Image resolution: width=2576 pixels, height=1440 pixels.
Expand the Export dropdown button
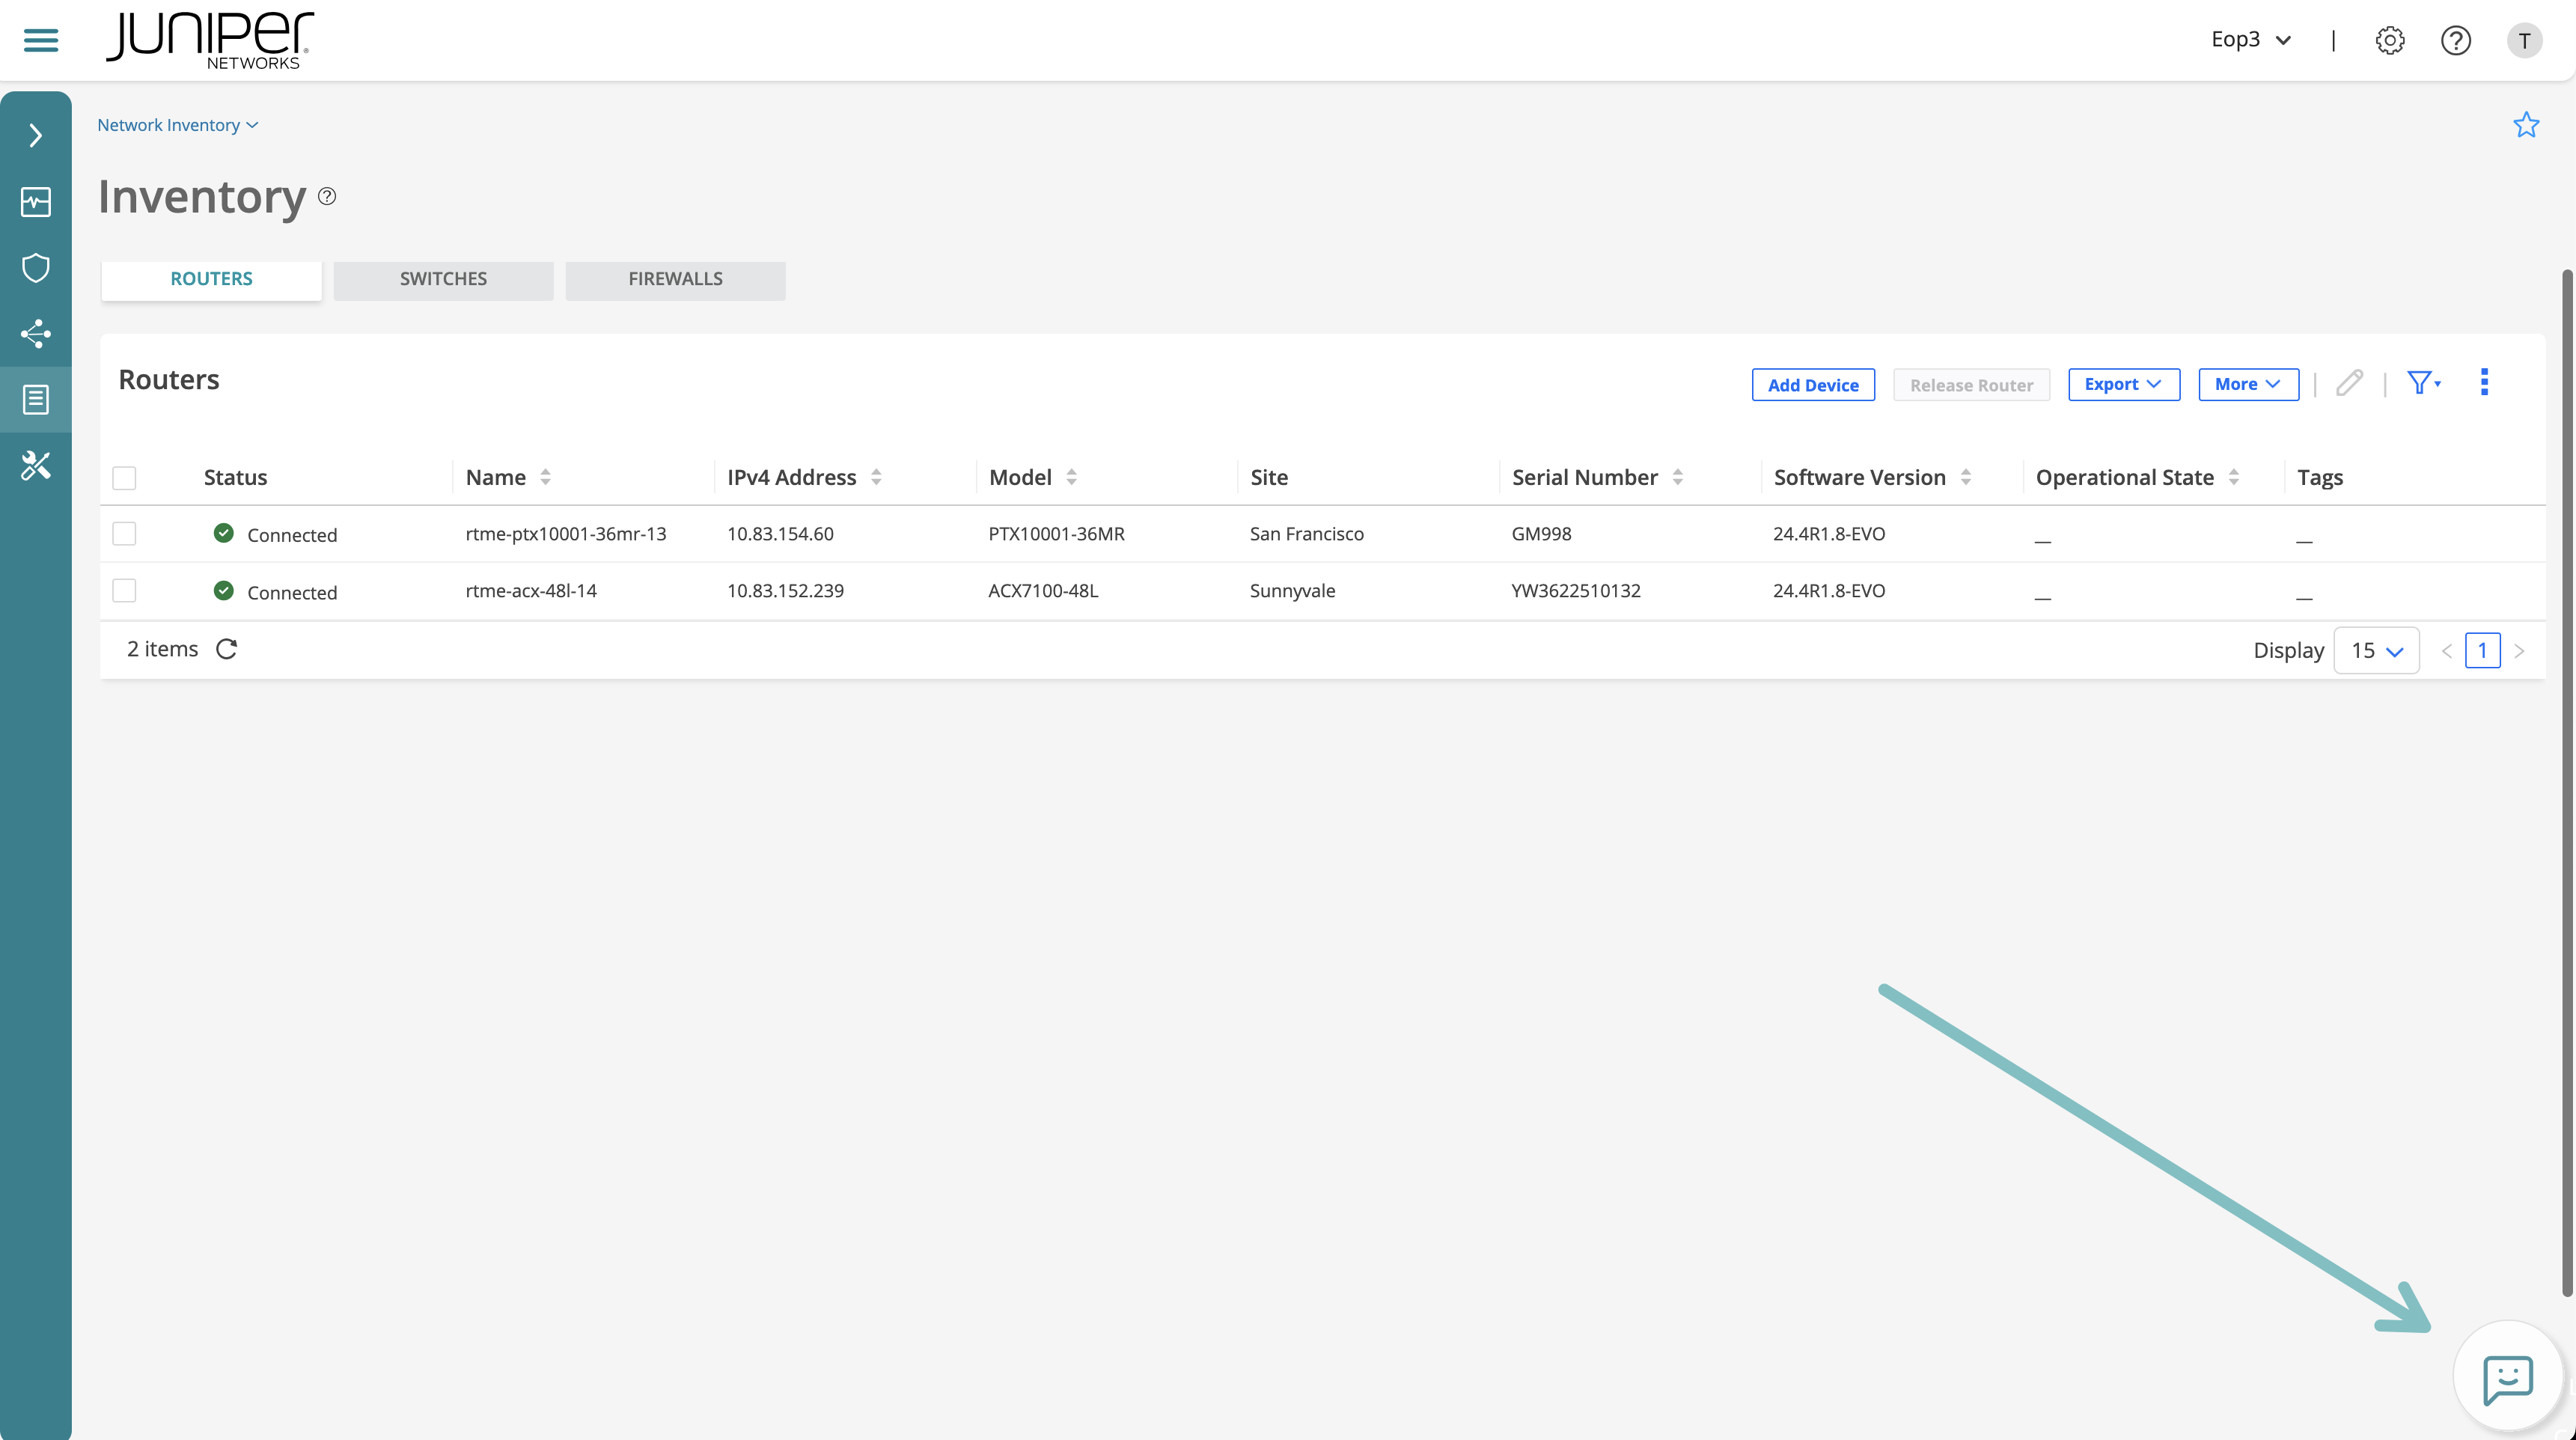pyautogui.click(x=2123, y=384)
